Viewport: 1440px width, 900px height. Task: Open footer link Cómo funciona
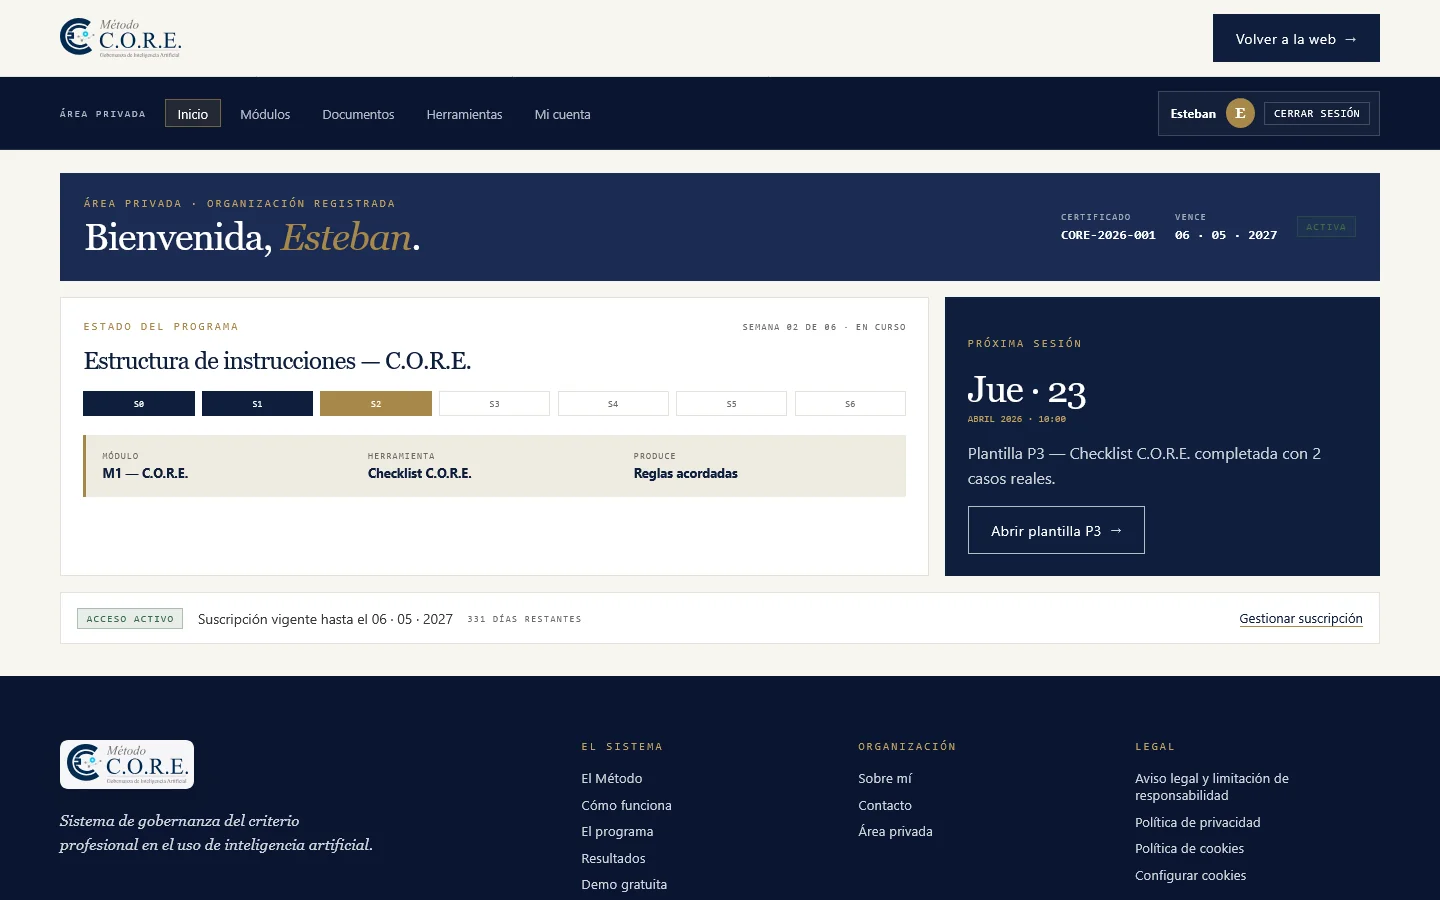626,805
